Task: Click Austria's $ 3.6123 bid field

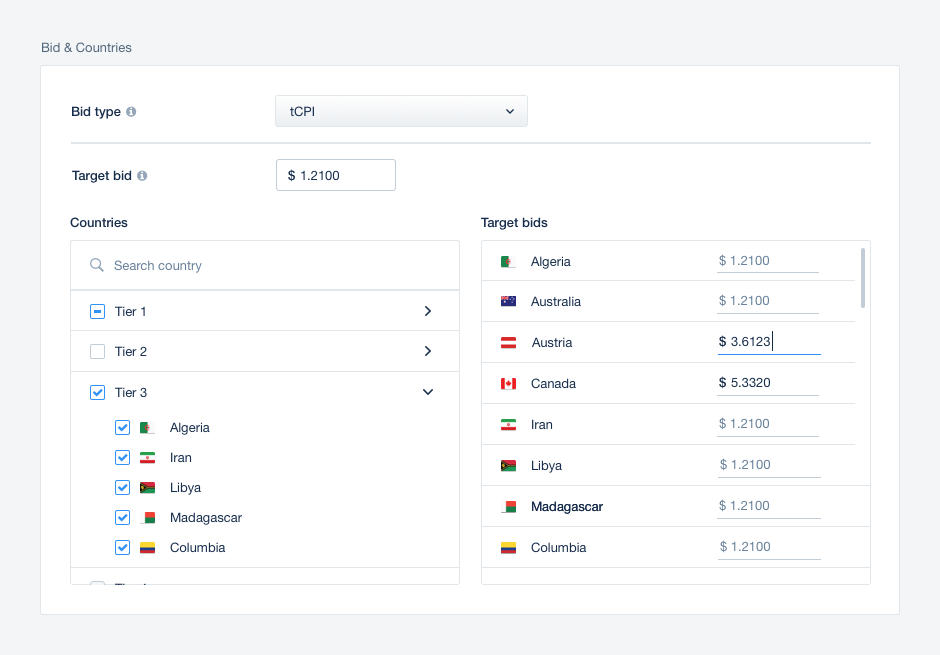Action: (769, 342)
